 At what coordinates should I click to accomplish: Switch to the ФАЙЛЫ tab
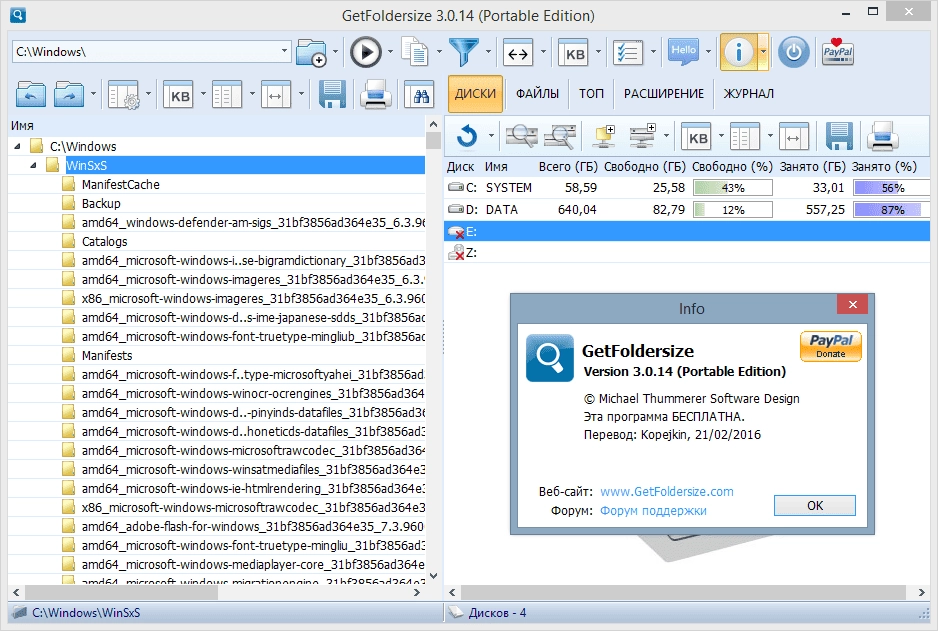click(x=537, y=94)
